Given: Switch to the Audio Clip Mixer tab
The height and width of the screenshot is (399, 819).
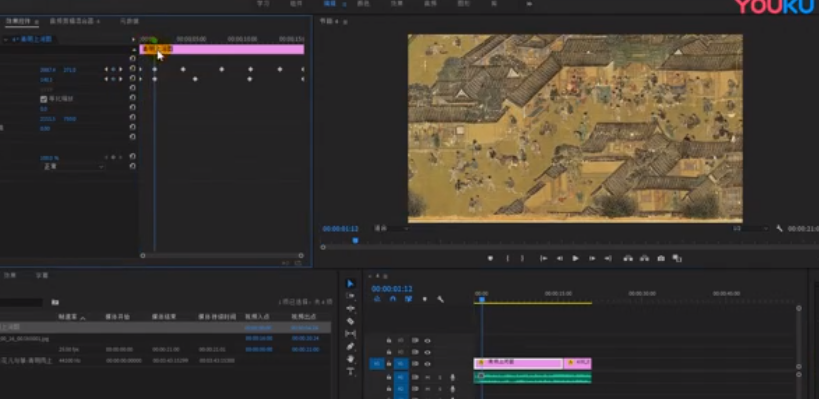Looking at the screenshot, I should tap(72, 21).
